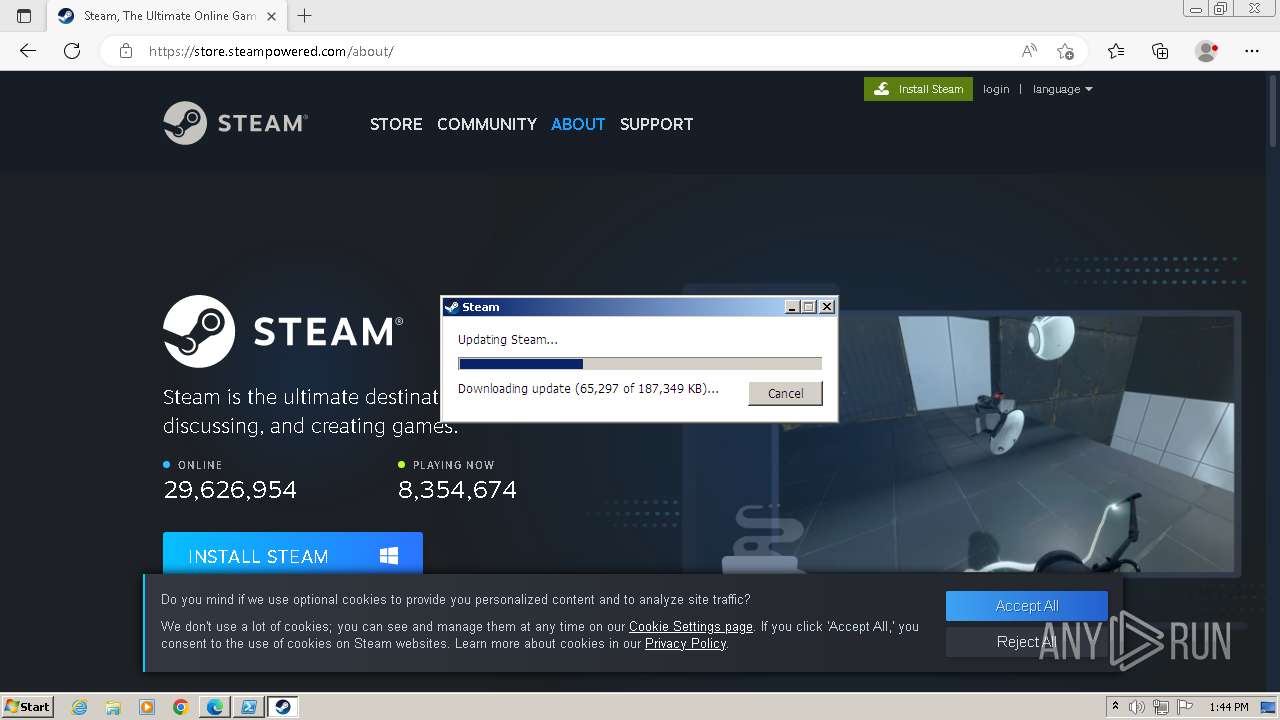1280x720 pixels.
Task: Reload the Steam about page
Action: (72, 51)
